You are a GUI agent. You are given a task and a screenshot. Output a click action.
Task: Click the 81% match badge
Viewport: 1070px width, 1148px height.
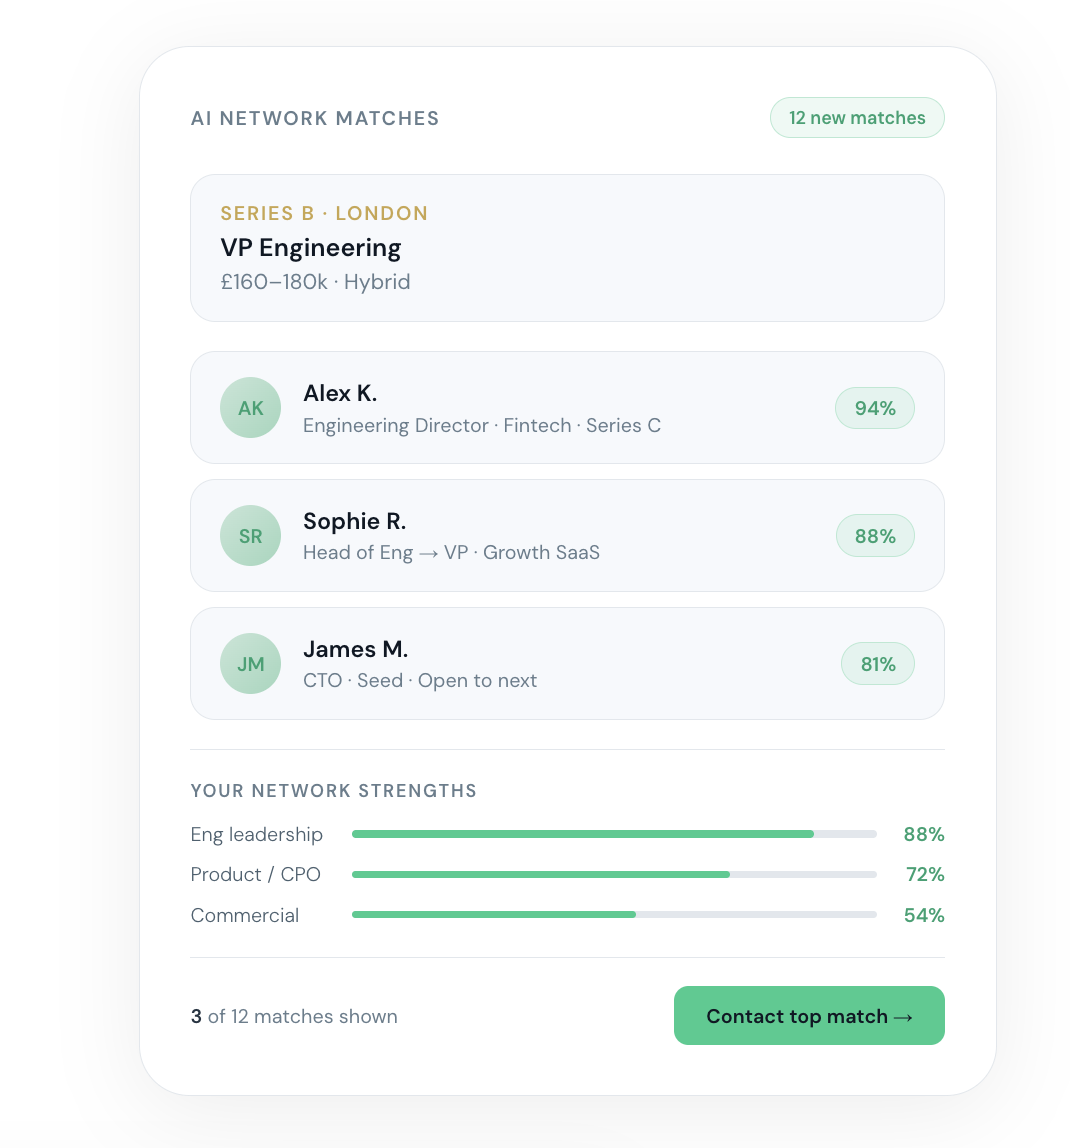877,664
